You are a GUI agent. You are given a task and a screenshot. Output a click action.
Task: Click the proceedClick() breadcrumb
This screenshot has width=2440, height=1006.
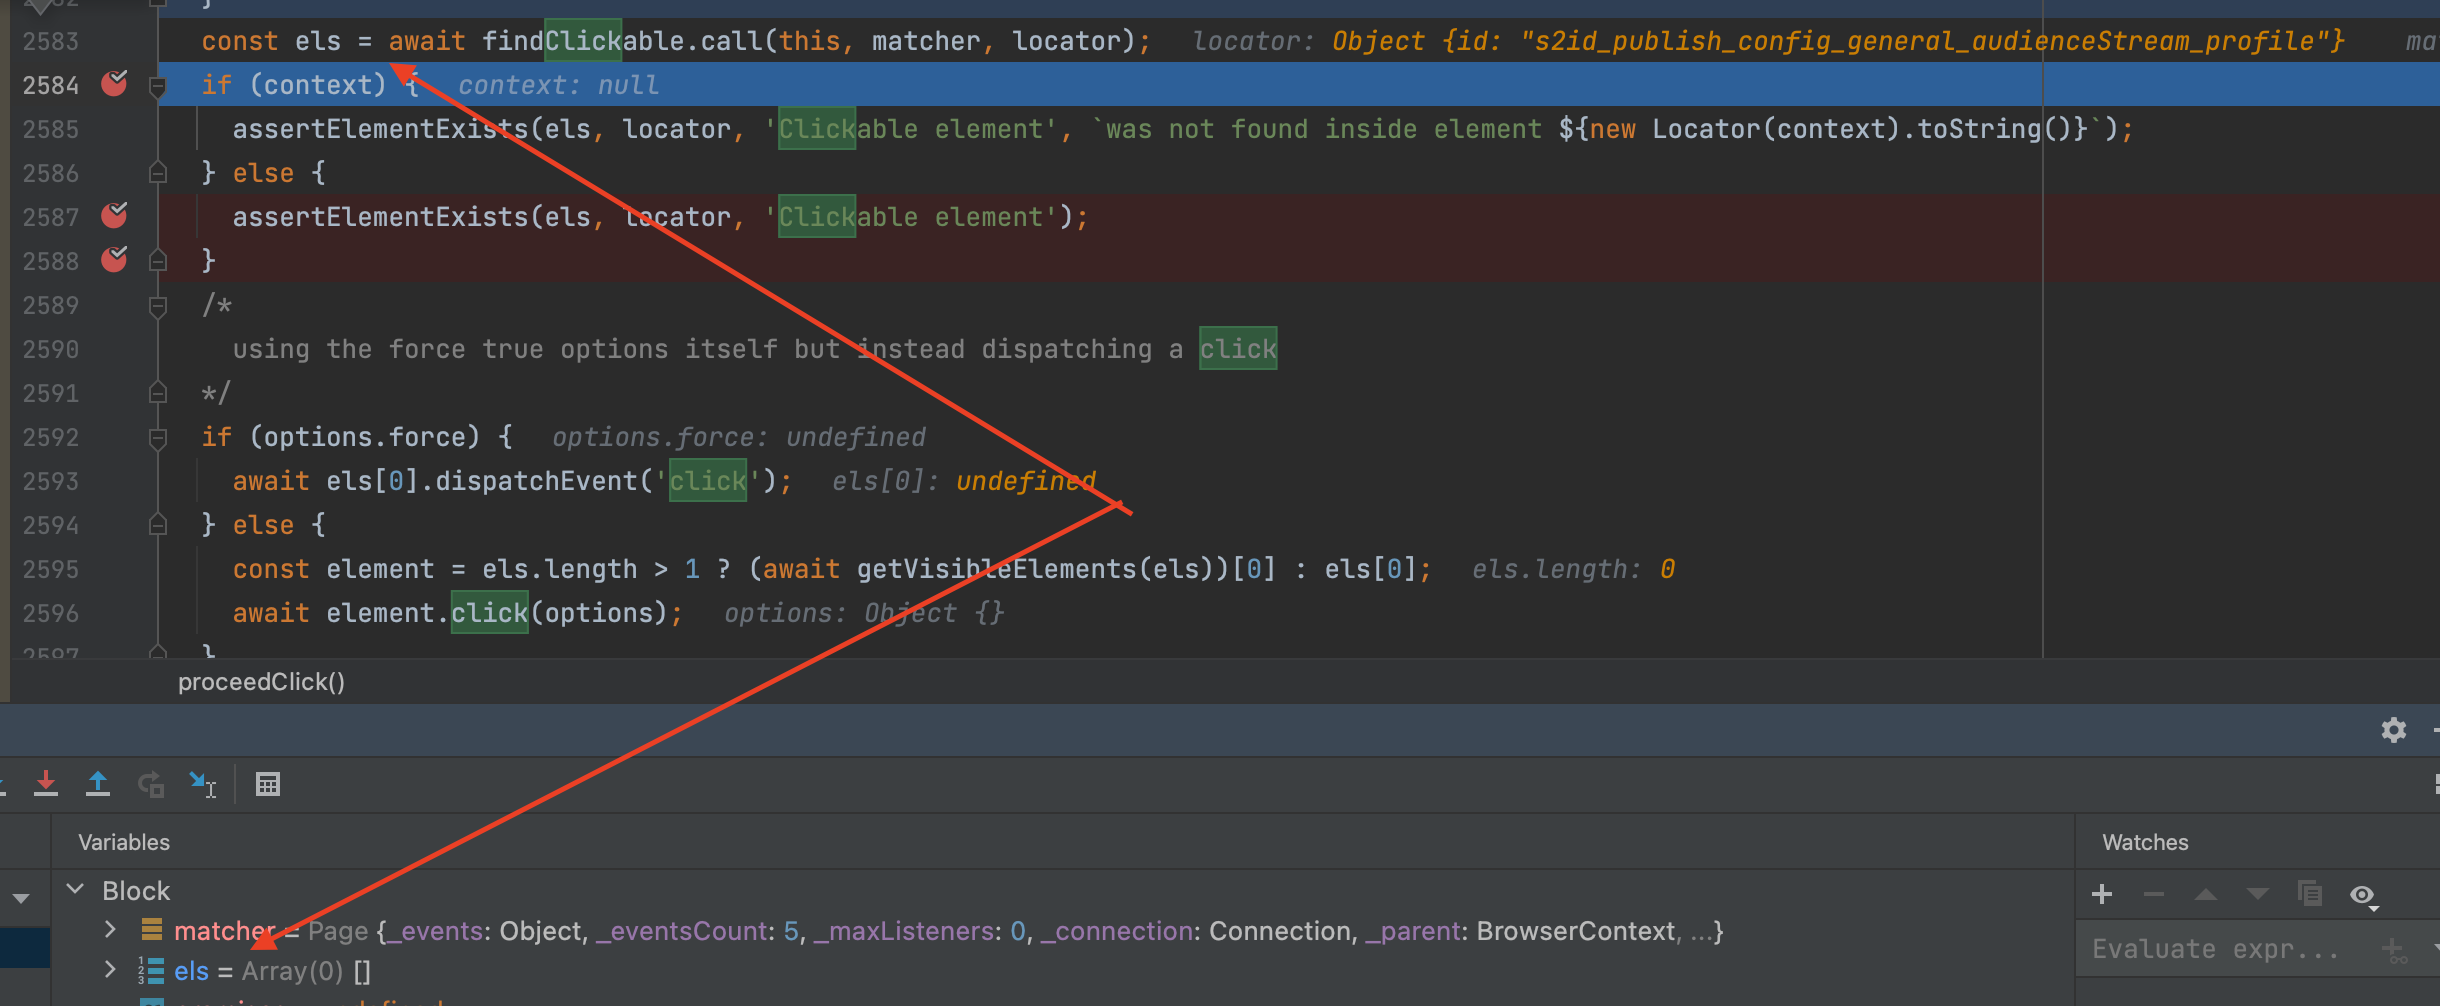point(261,682)
